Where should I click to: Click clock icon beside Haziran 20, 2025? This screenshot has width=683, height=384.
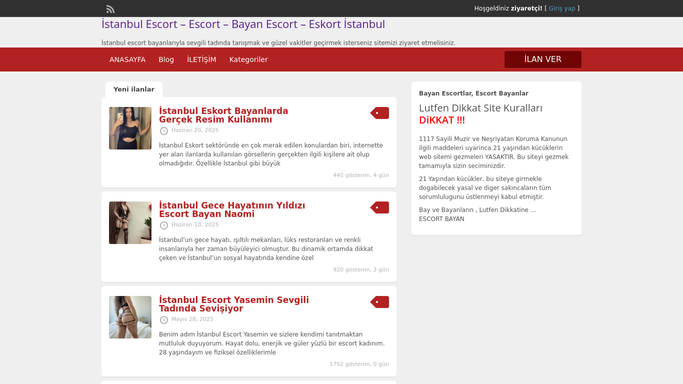coord(164,131)
